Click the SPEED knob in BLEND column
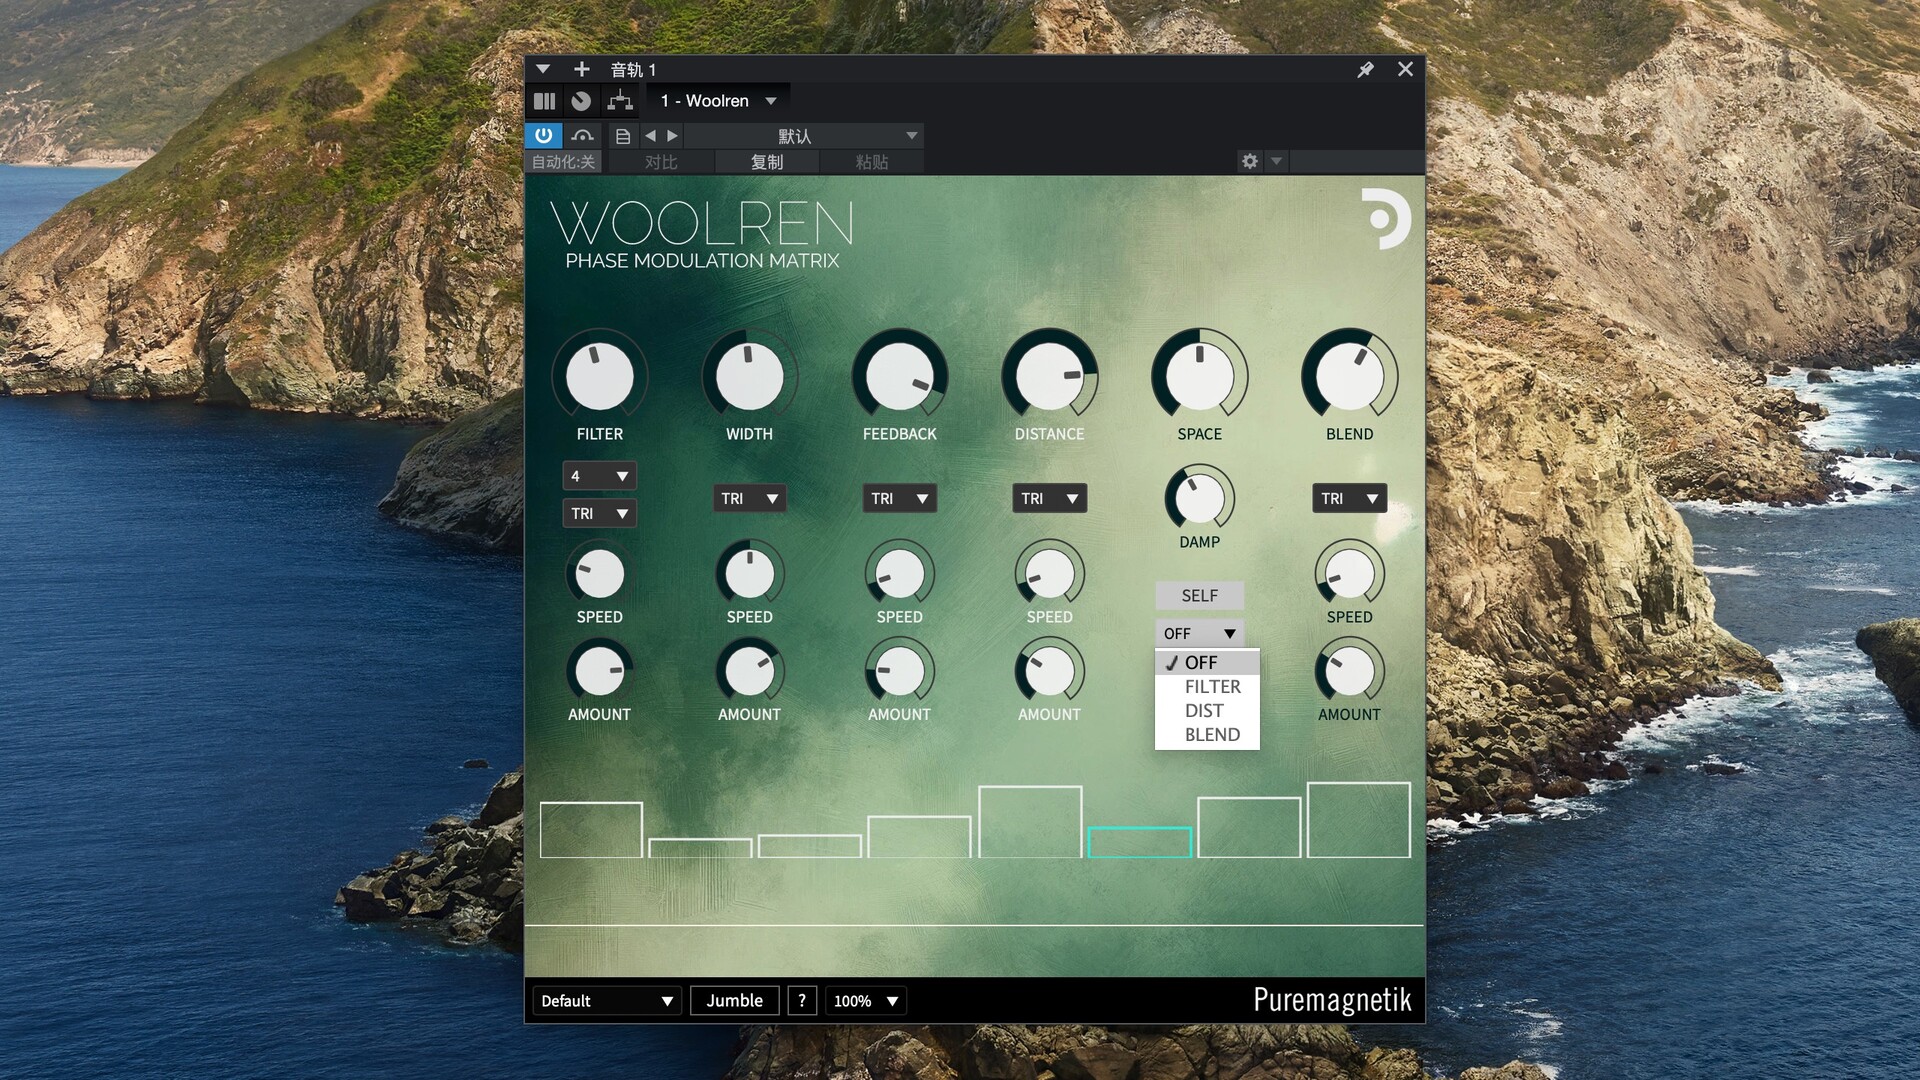The image size is (1920, 1080). [1349, 574]
